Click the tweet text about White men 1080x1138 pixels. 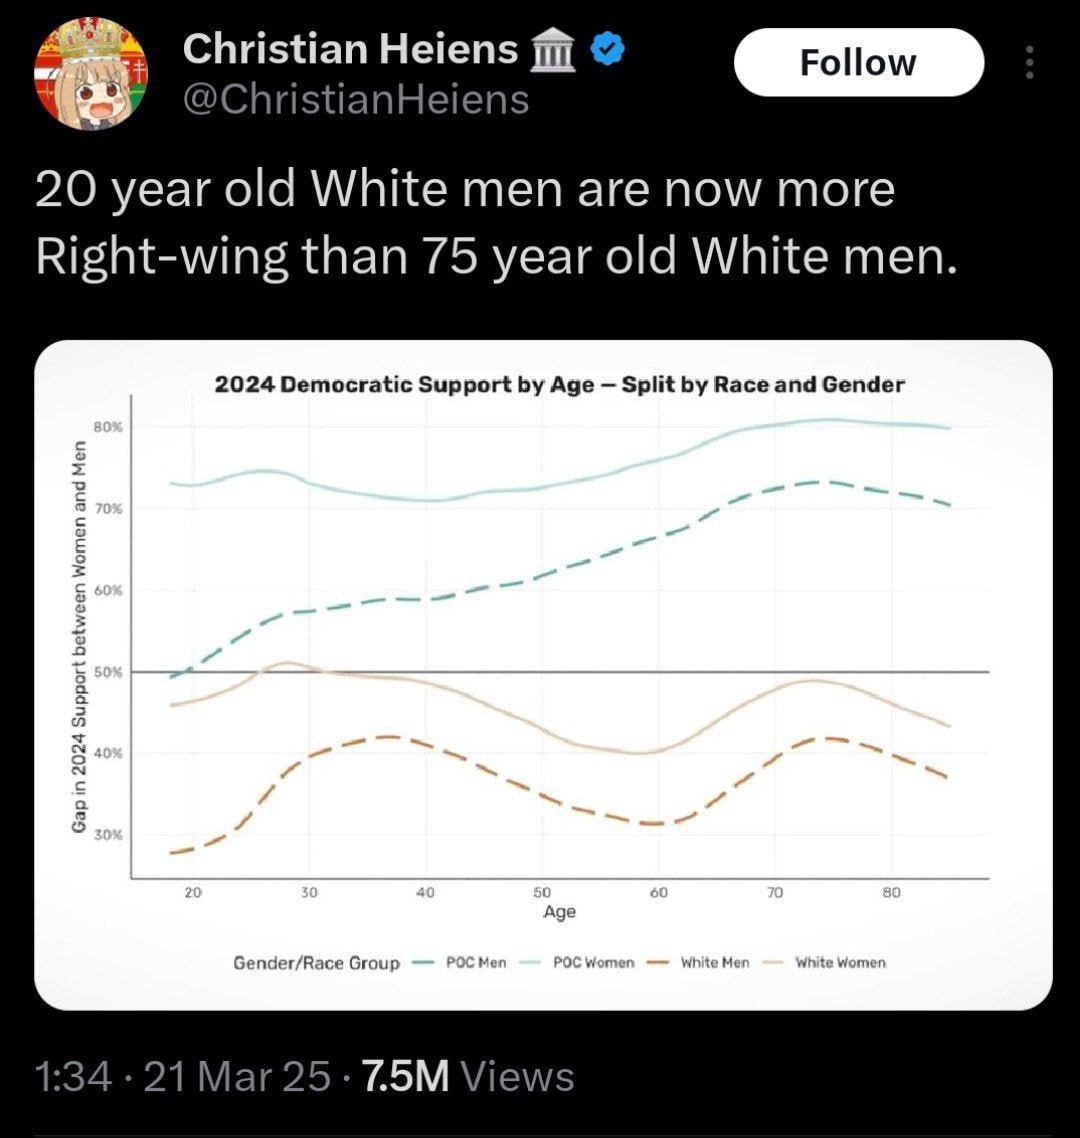[494, 223]
